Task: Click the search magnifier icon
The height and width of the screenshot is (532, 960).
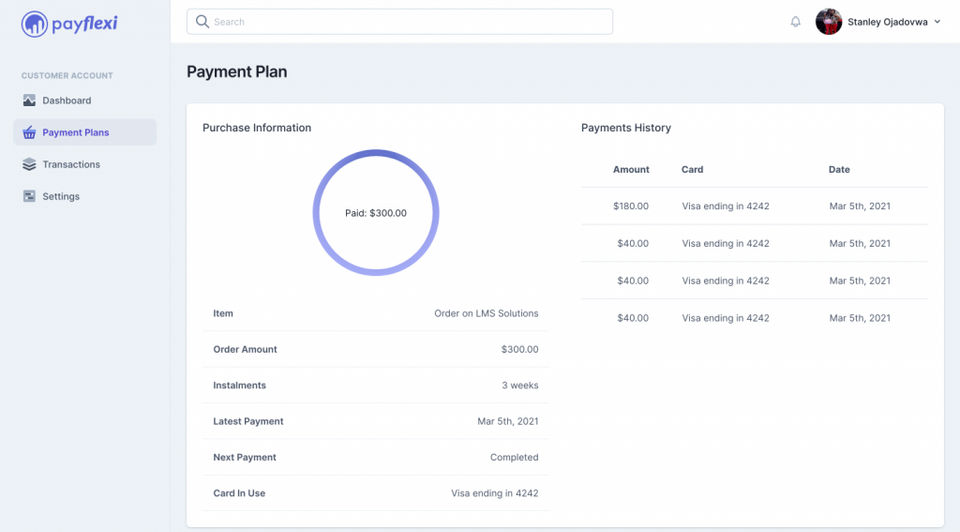Action: 202,22
